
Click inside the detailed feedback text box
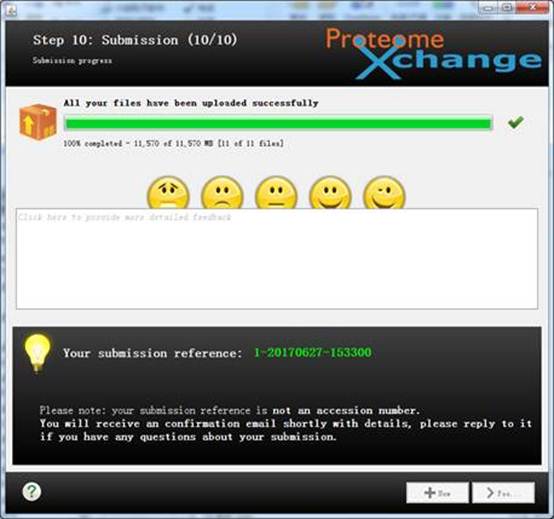277,259
